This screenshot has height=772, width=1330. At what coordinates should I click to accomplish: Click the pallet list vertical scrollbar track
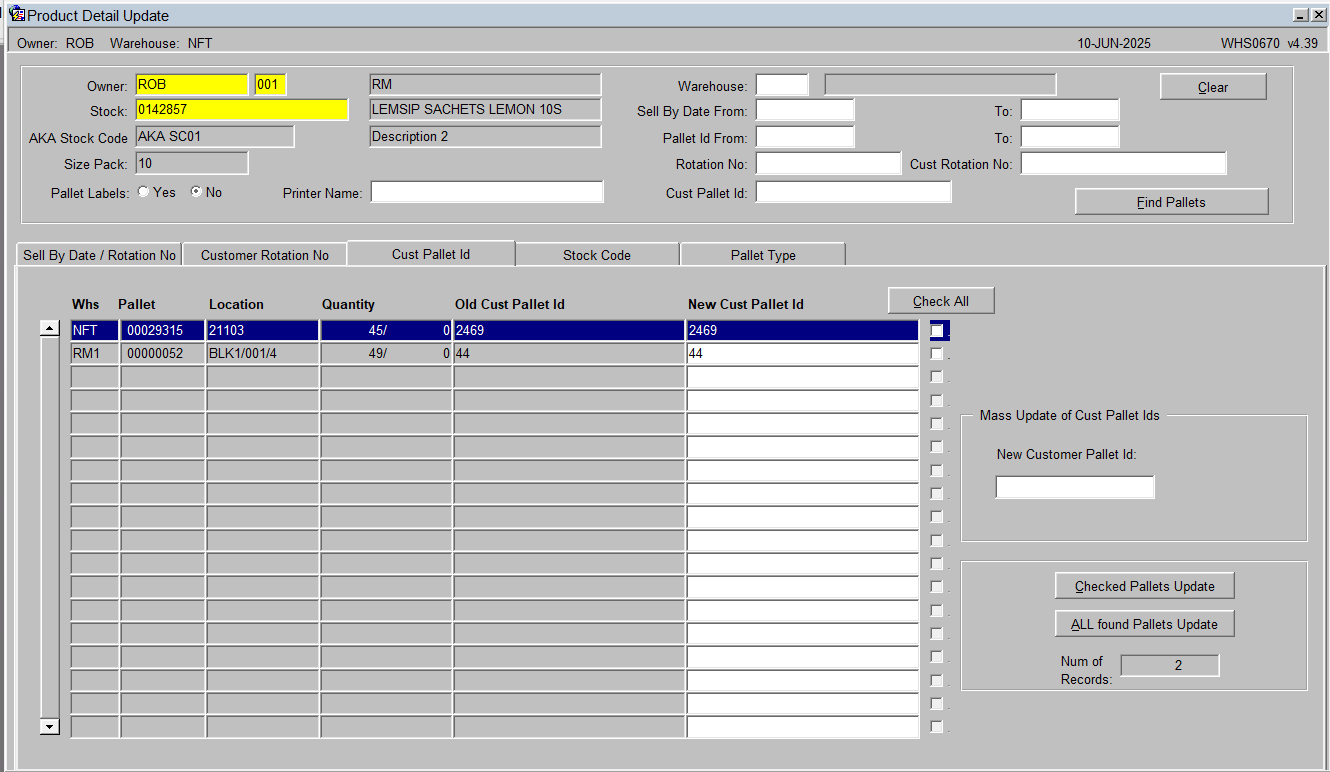pos(50,527)
